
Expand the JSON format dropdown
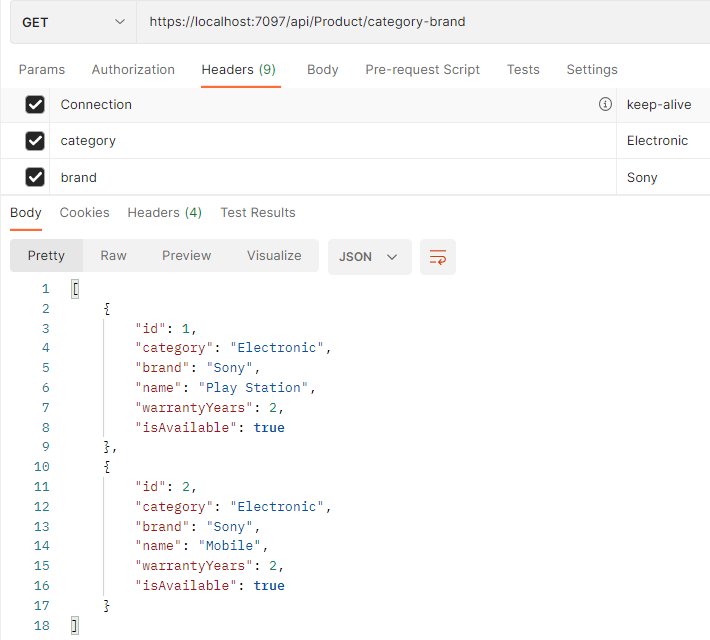[369, 257]
